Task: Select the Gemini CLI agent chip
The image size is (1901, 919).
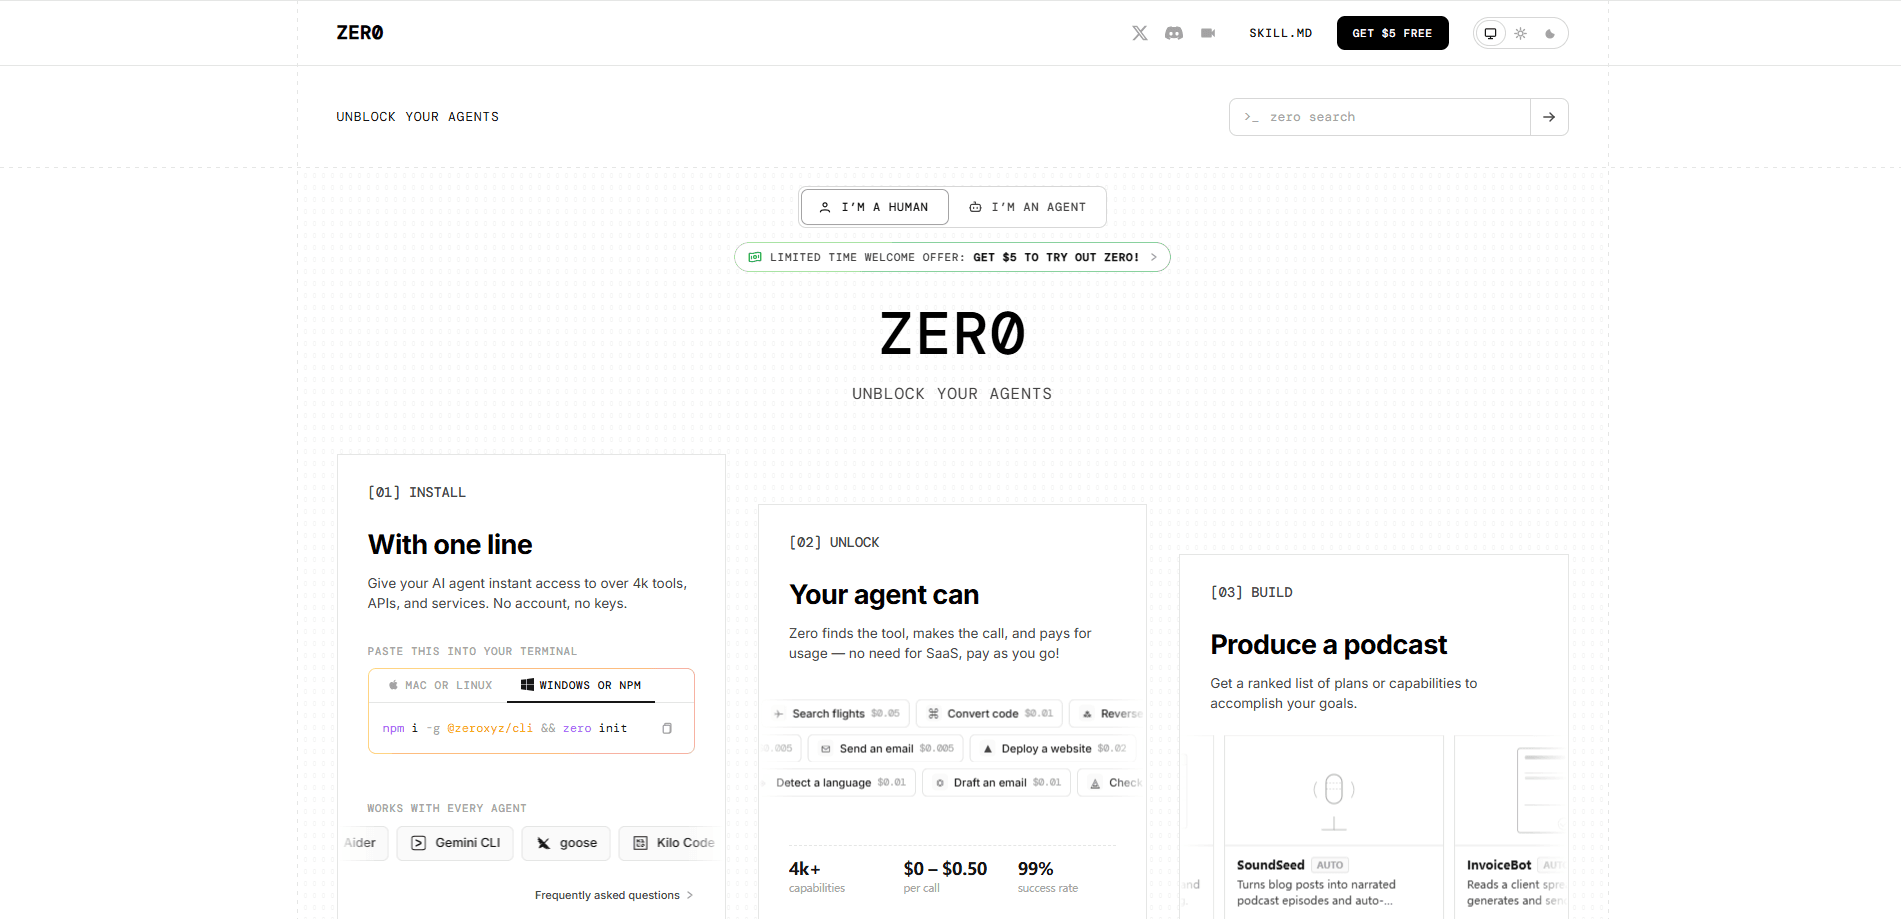Action: (455, 843)
